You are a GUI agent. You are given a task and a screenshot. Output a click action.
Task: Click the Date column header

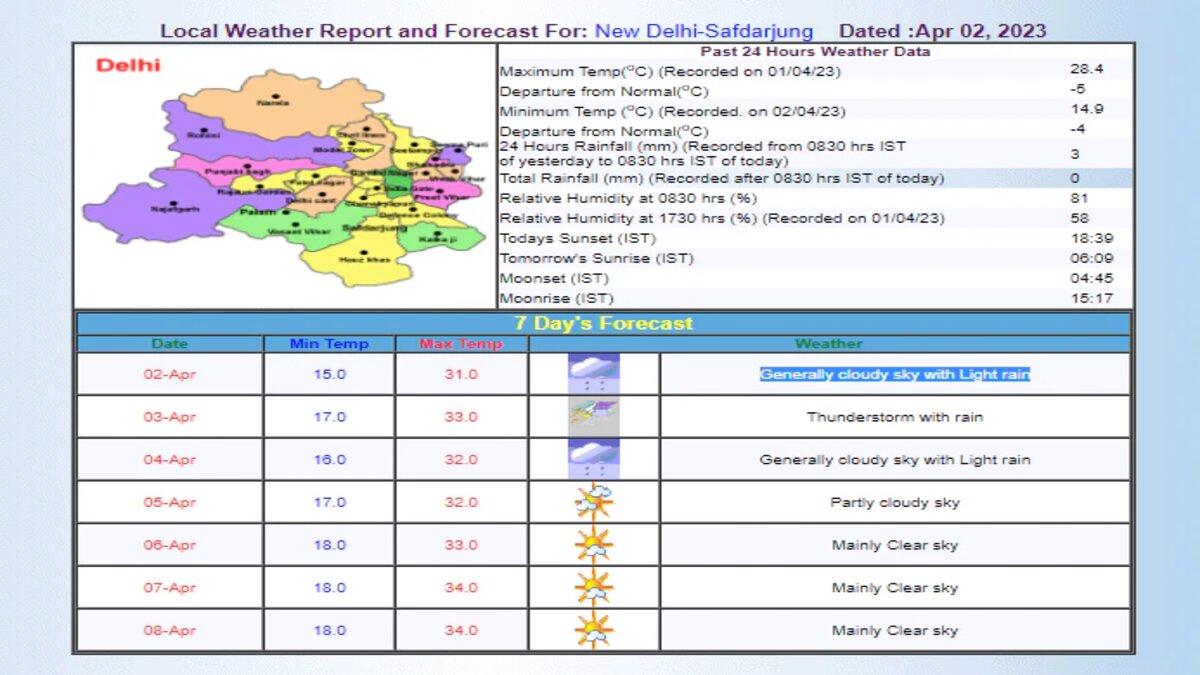(x=169, y=343)
